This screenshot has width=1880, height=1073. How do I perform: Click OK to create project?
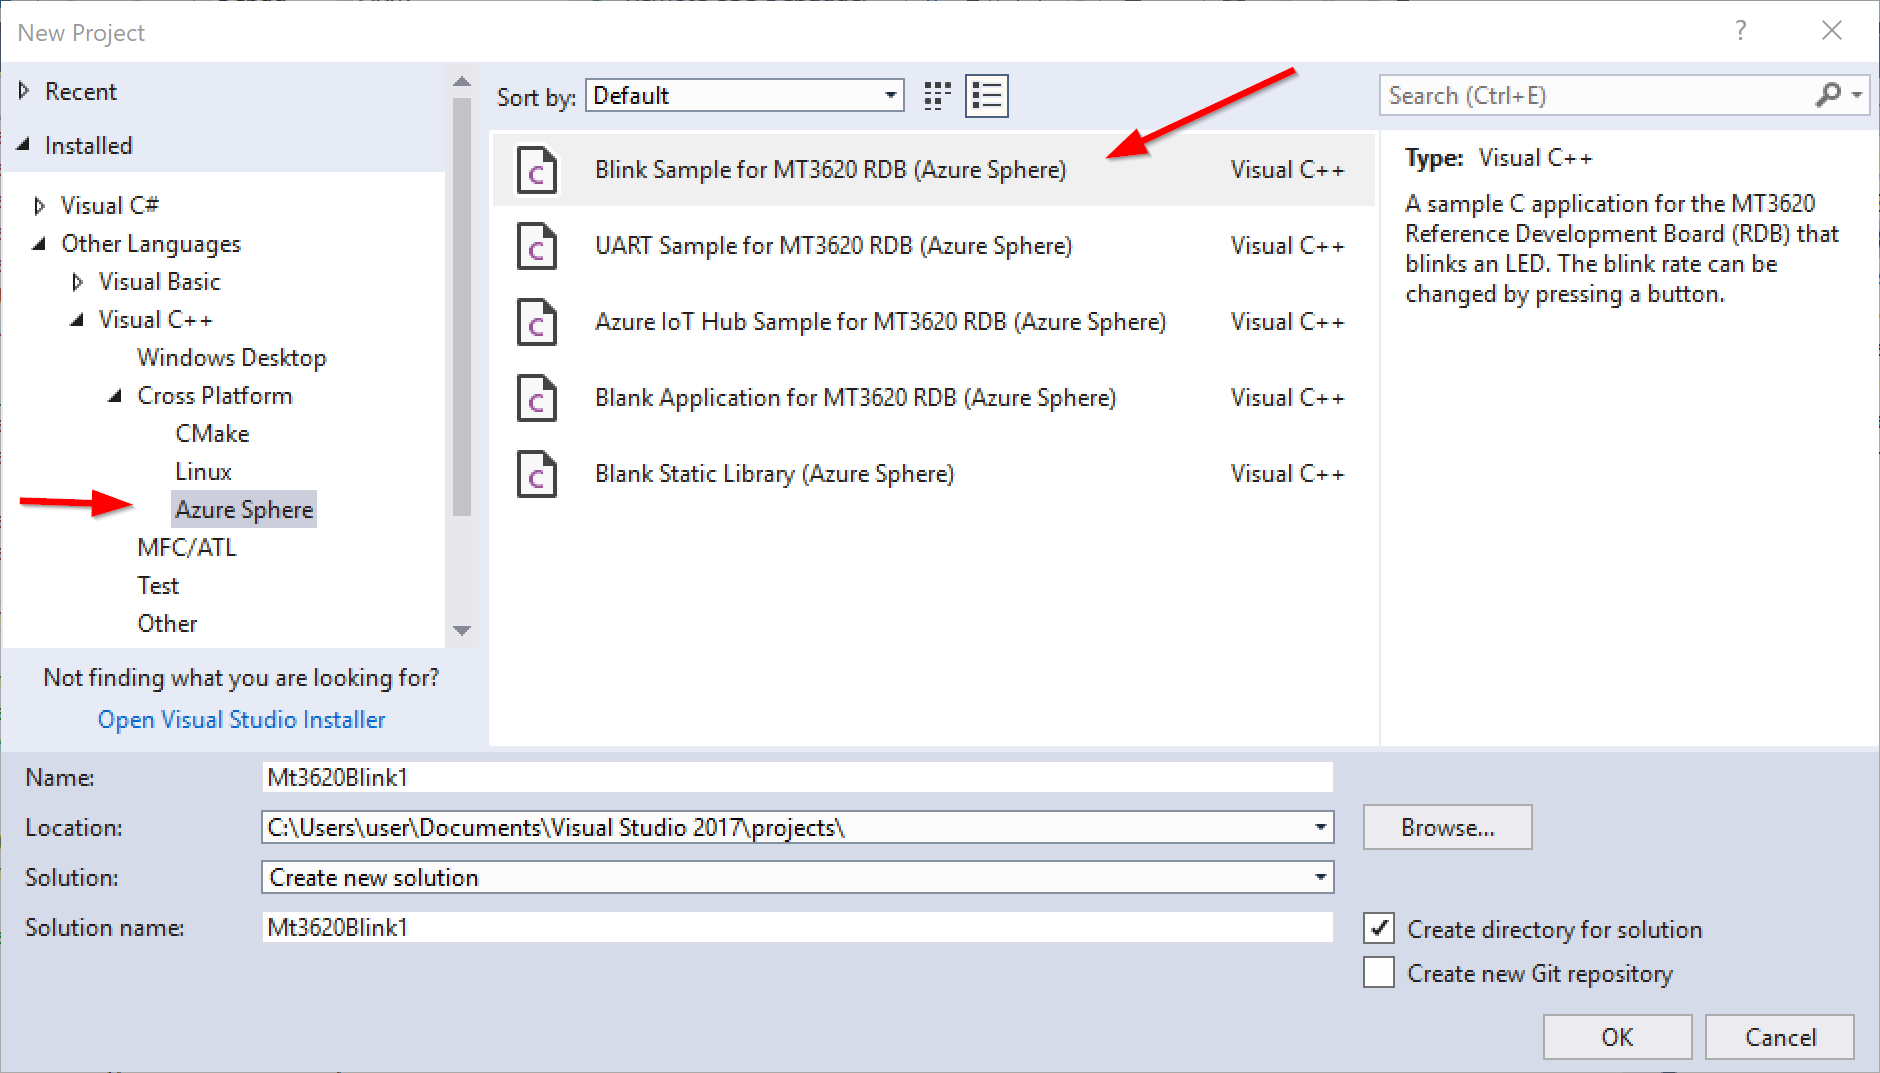(x=1617, y=1037)
